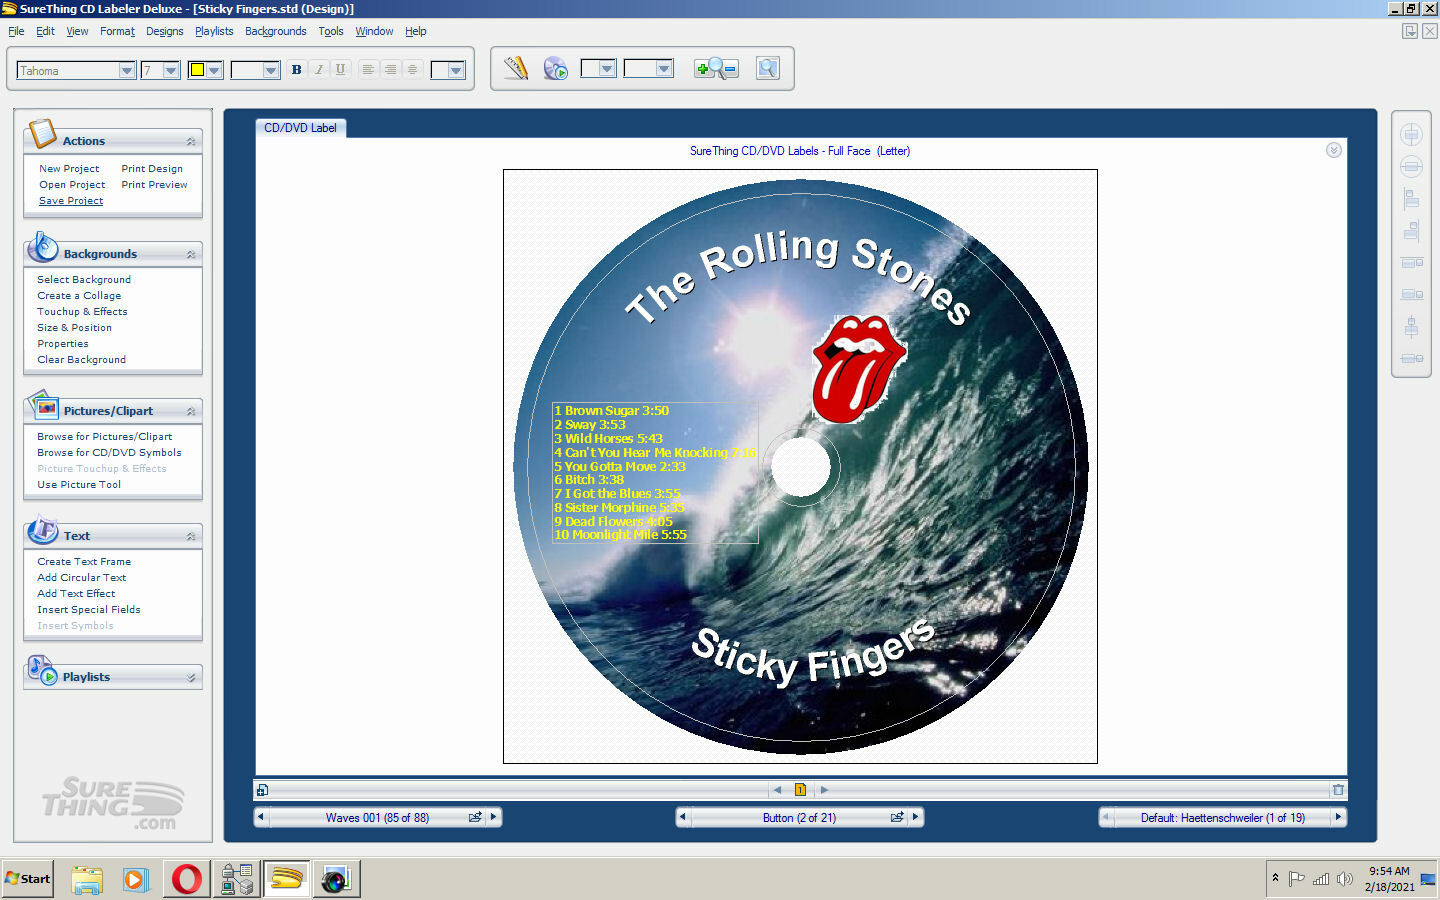Open the font size dropdown showing 7
Image resolution: width=1440 pixels, height=900 pixels.
click(171, 70)
